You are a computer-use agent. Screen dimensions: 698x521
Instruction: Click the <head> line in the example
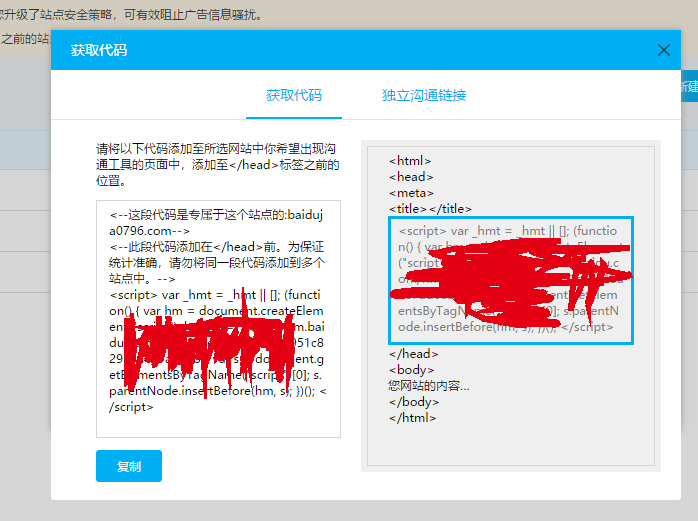(411, 177)
